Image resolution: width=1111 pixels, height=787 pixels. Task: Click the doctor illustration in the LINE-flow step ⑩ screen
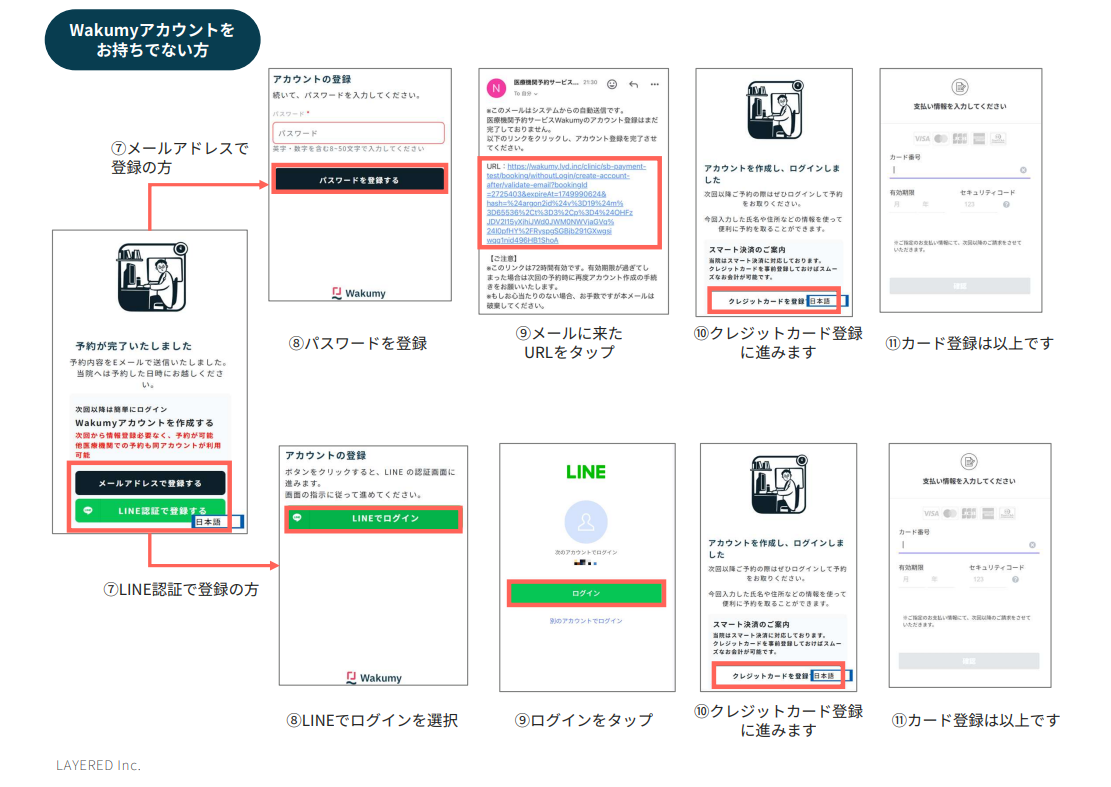pos(779,485)
